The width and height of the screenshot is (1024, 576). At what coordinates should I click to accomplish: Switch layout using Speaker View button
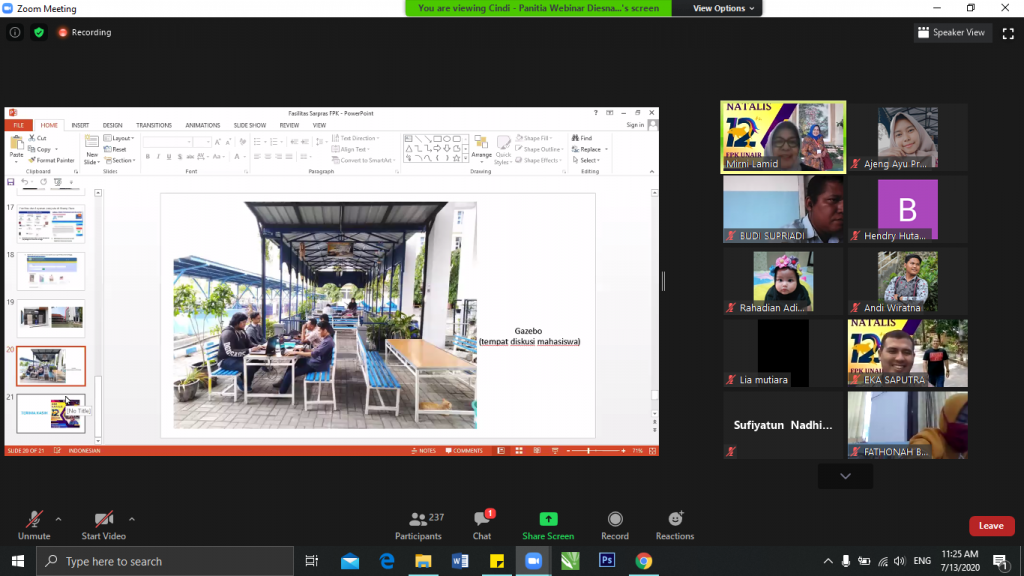pos(951,32)
